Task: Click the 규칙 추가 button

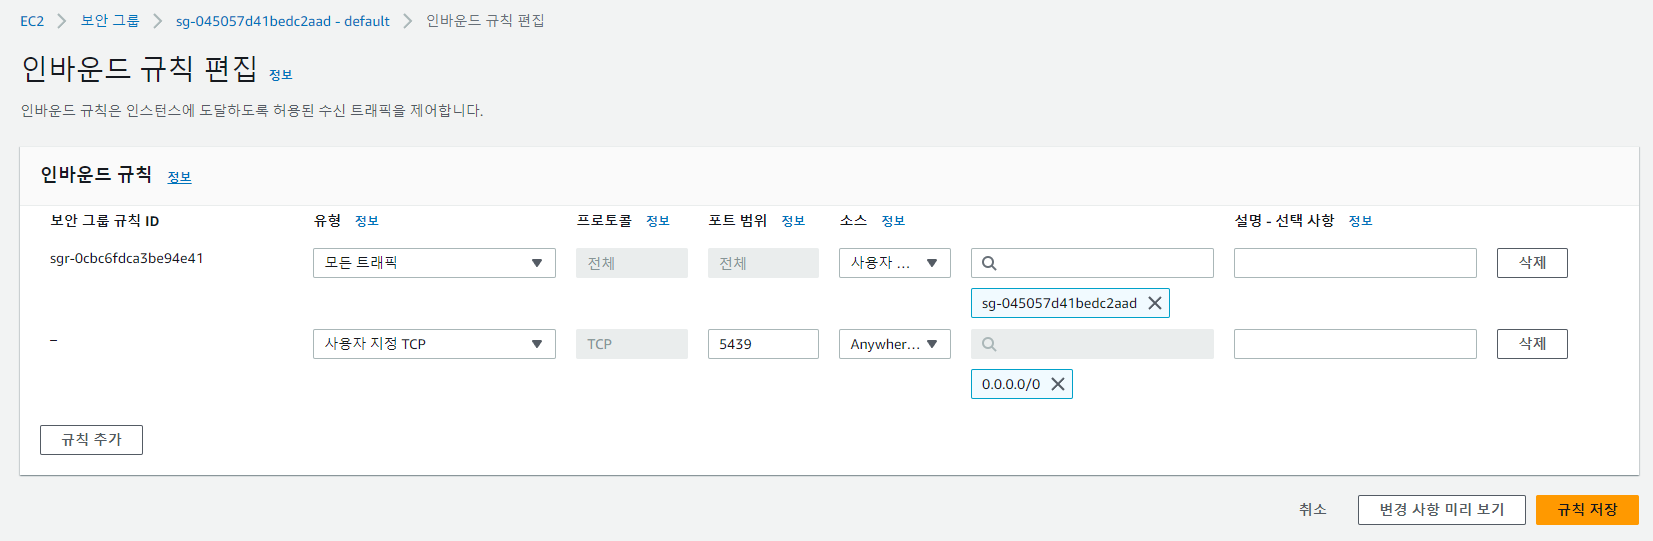Action: pos(91,440)
